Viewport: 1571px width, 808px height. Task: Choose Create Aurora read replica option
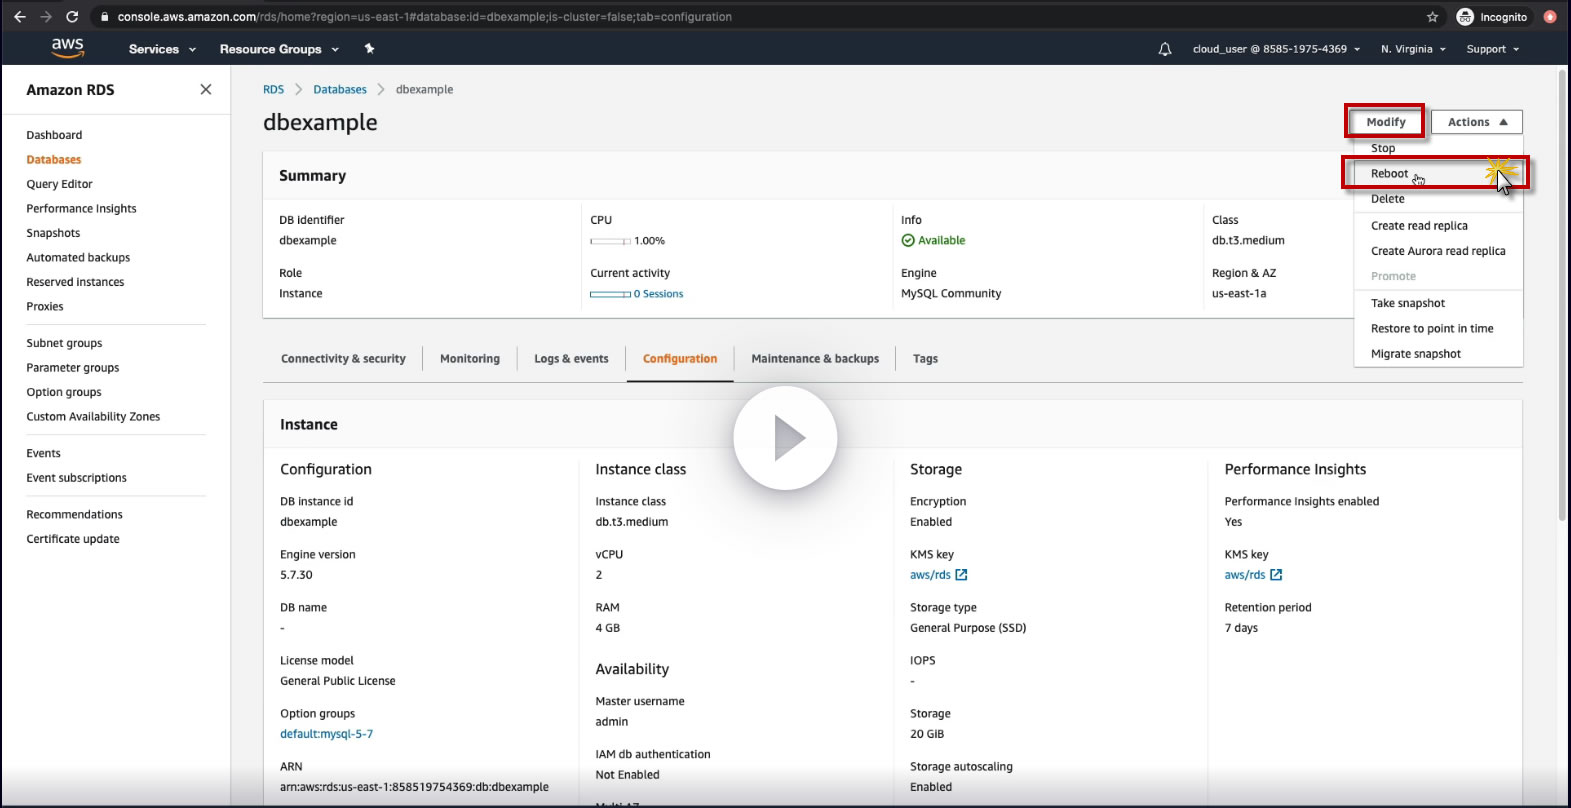pyautogui.click(x=1438, y=251)
